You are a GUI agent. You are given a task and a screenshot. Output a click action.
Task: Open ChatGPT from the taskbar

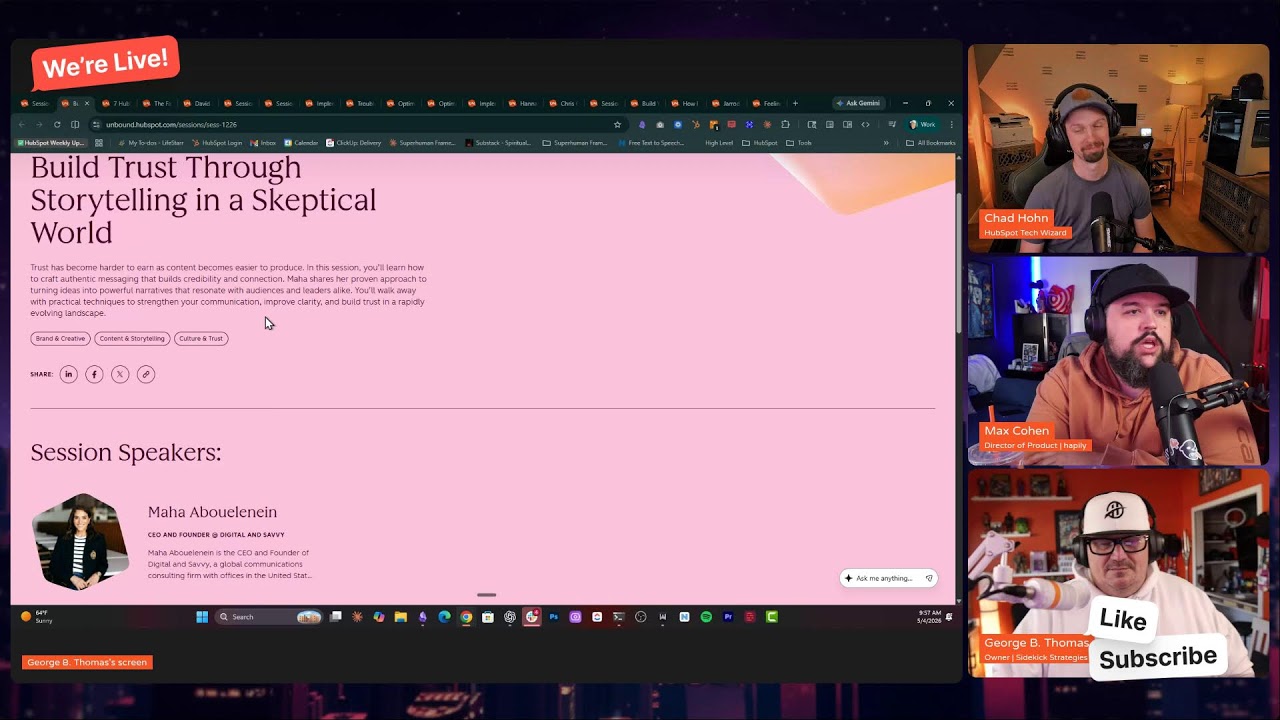pos(510,617)
